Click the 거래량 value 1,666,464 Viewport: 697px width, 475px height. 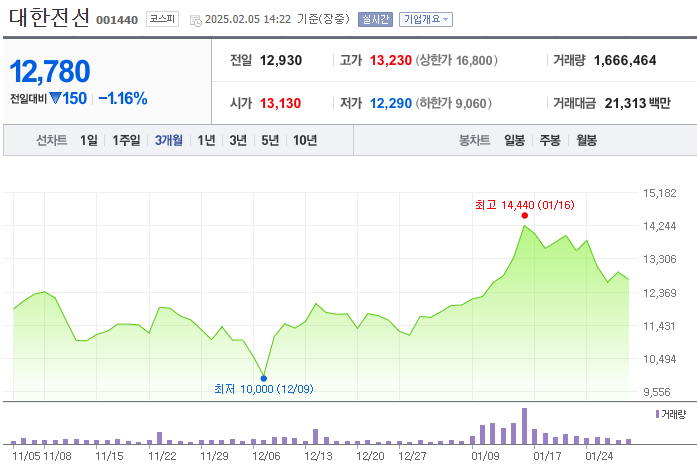tap(625, 60)
